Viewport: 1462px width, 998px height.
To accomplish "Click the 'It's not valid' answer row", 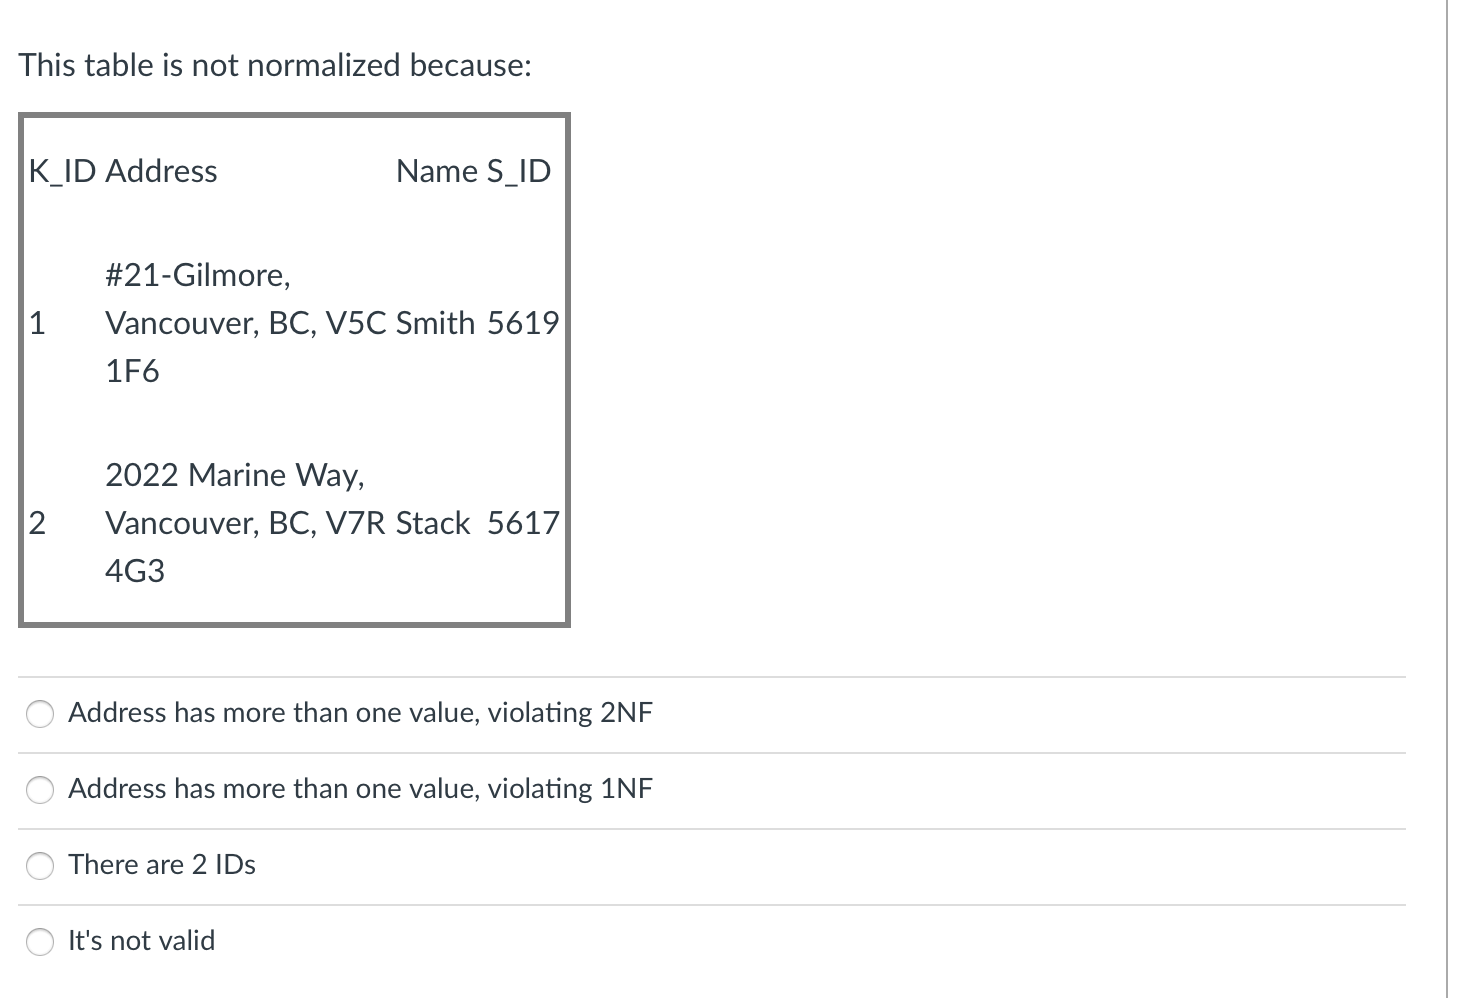I will 141,940.
